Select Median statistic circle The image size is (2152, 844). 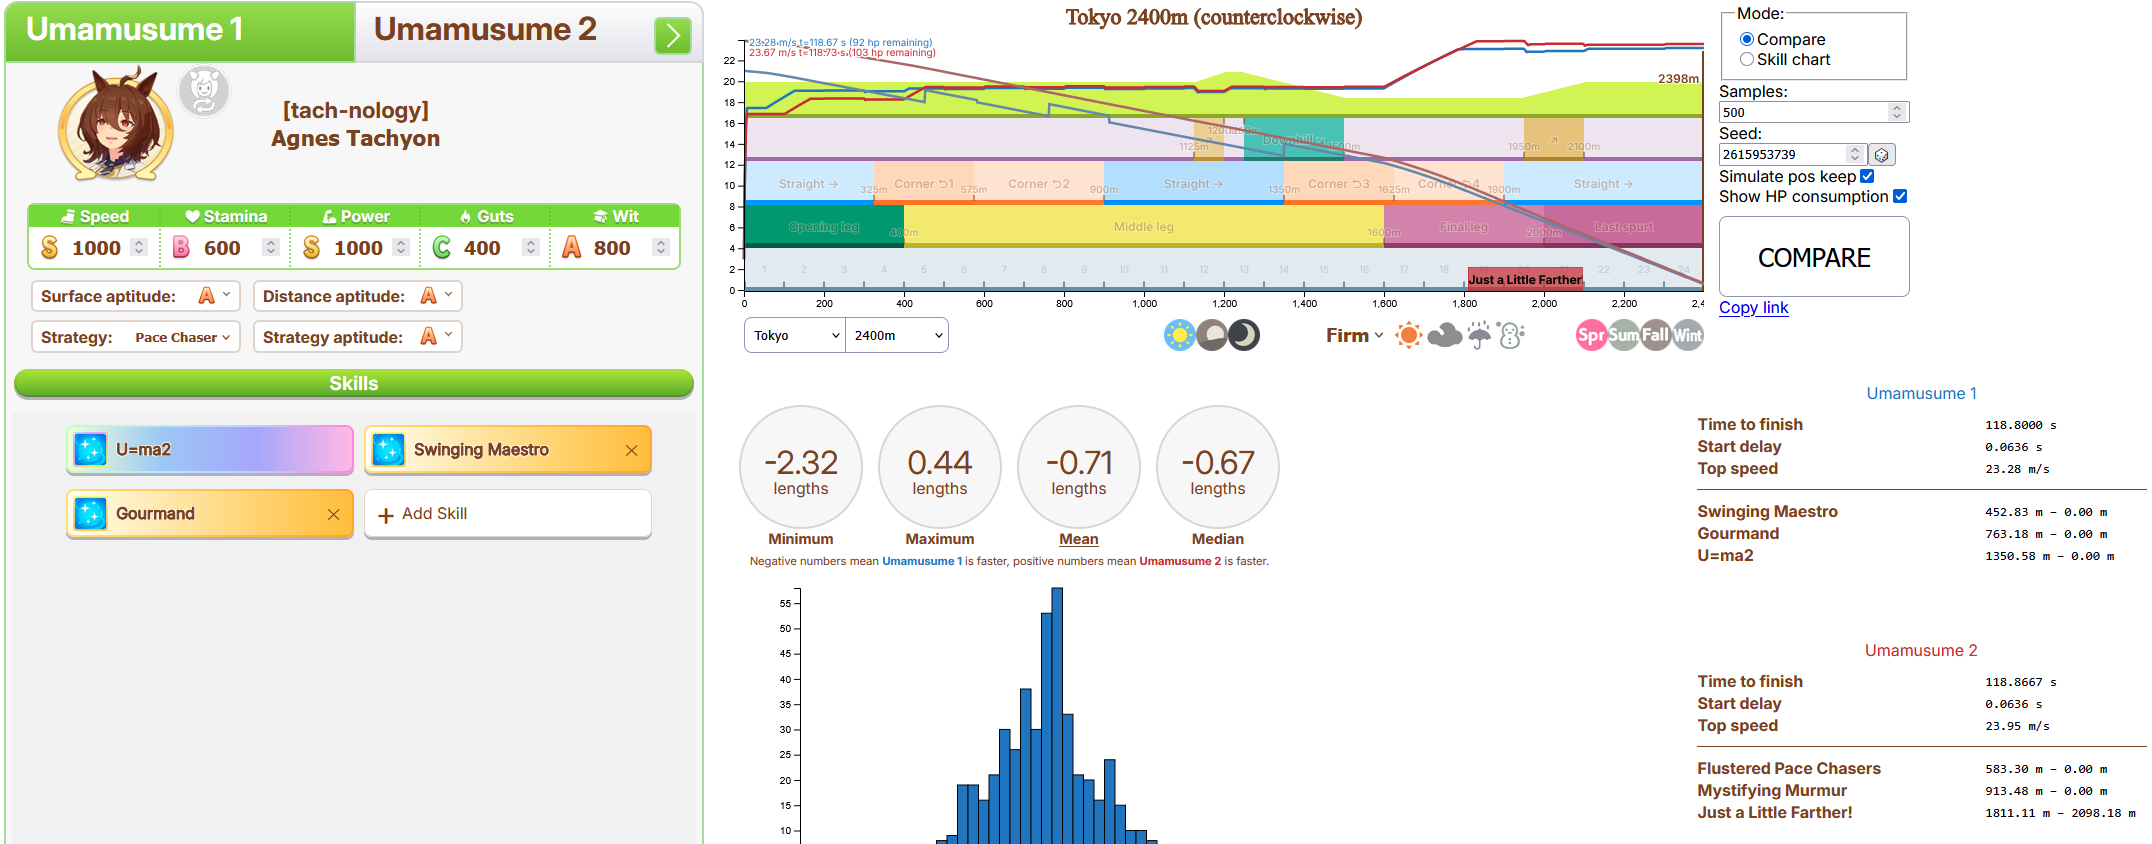coord(1218,467)
